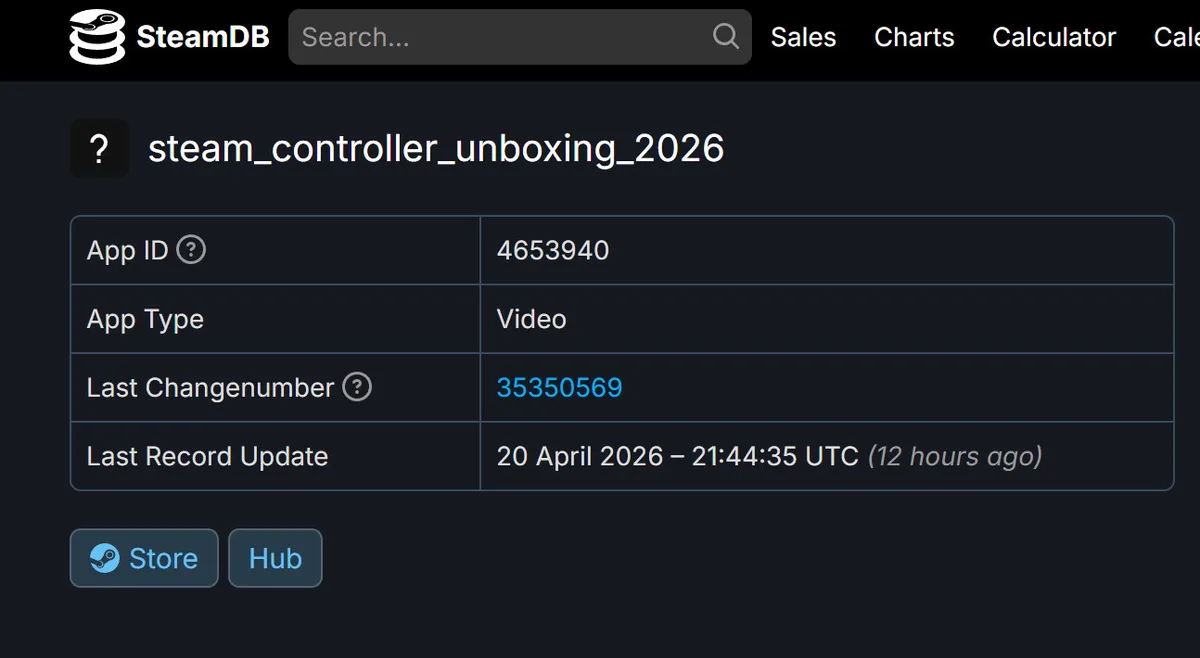The image size is (1200, 658).
Task: Open changenumber 35350569 details
Action: point(559,387)
